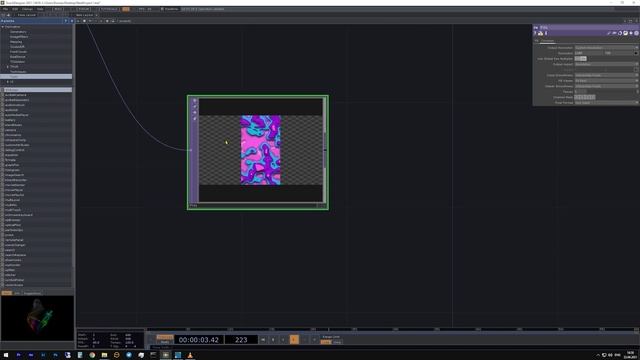Open the File menu
The image size is (640, 360).
pyautogui.click(x=6, y=9)
